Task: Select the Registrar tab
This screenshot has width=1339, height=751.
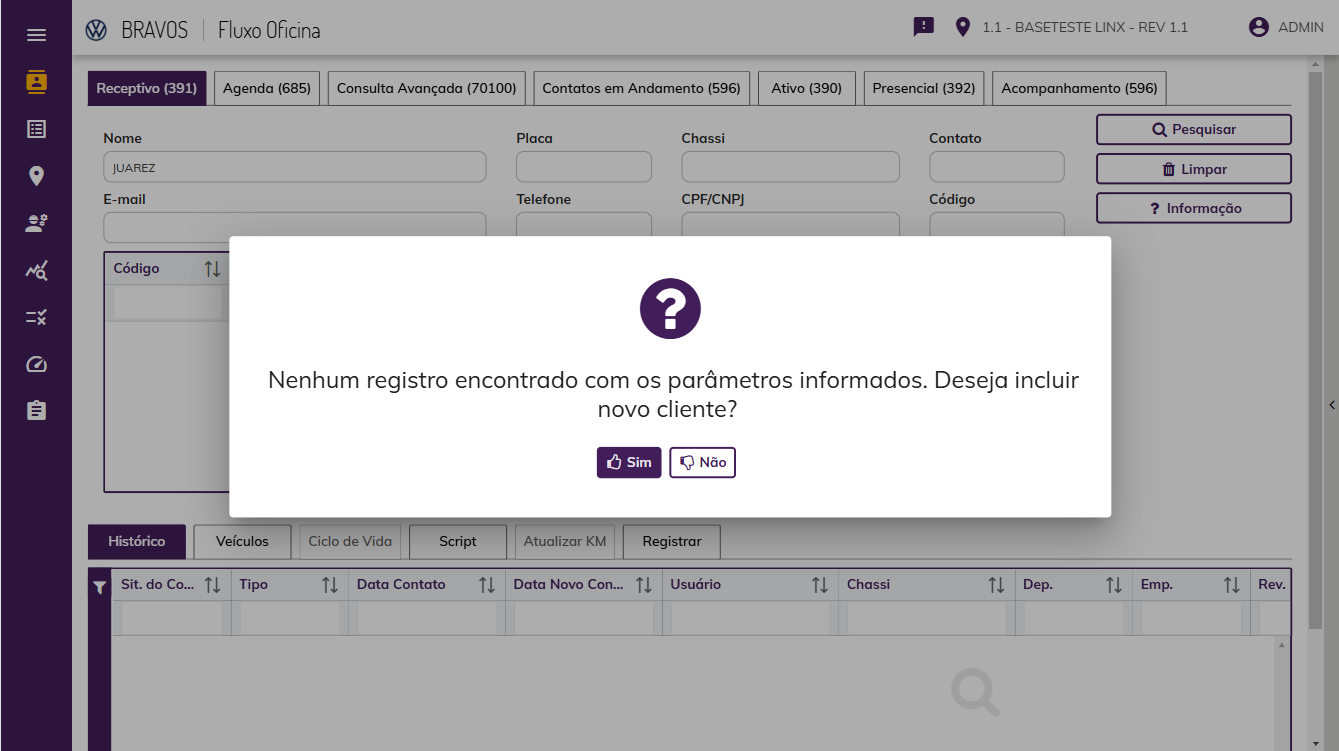Action: point(672,541)
